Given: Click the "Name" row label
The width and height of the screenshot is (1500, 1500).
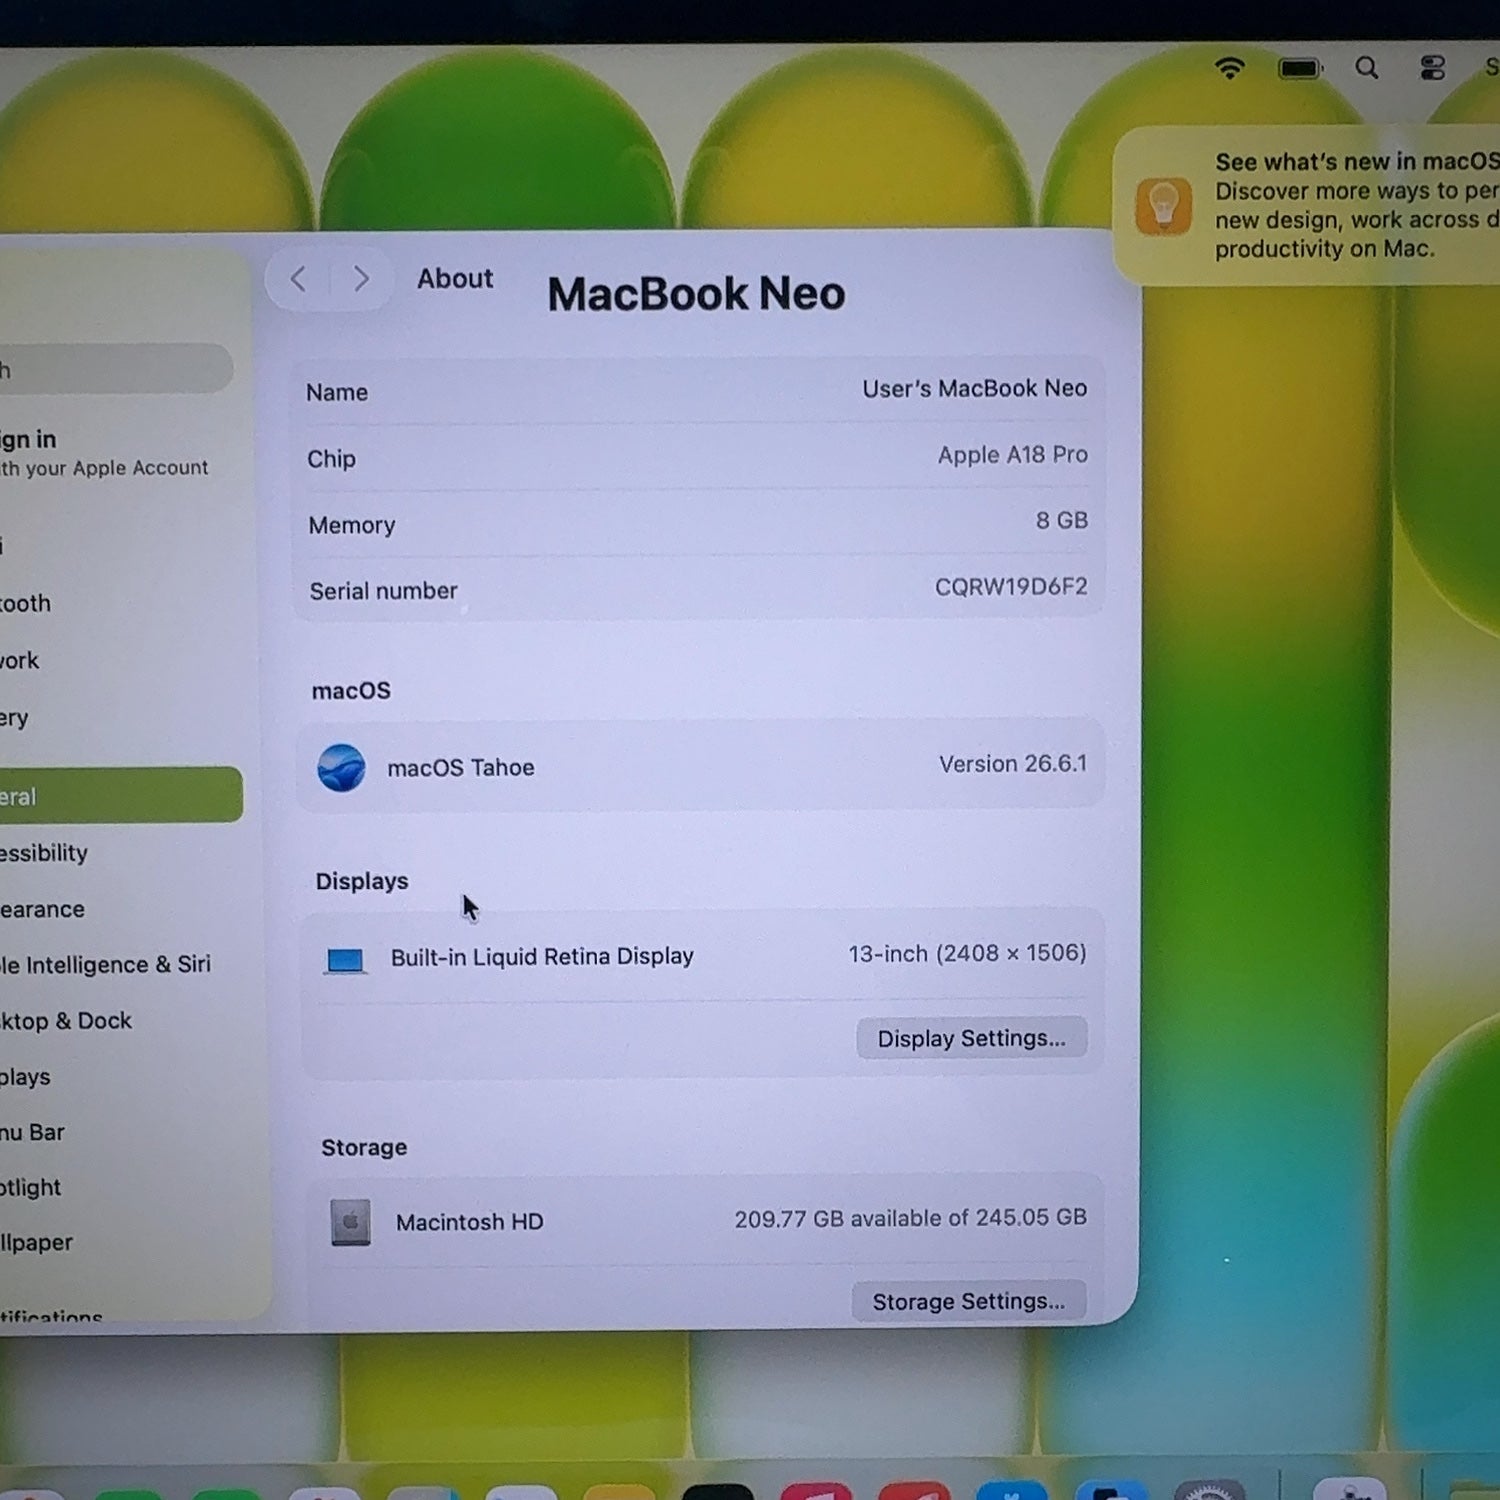Looking at the screenshot, I should tap(337, 392).
